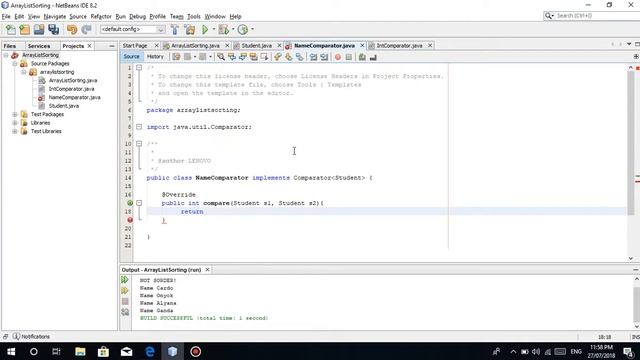Click the Profile Project toolbar icon
640x360 pixels.
click(242, 29)
